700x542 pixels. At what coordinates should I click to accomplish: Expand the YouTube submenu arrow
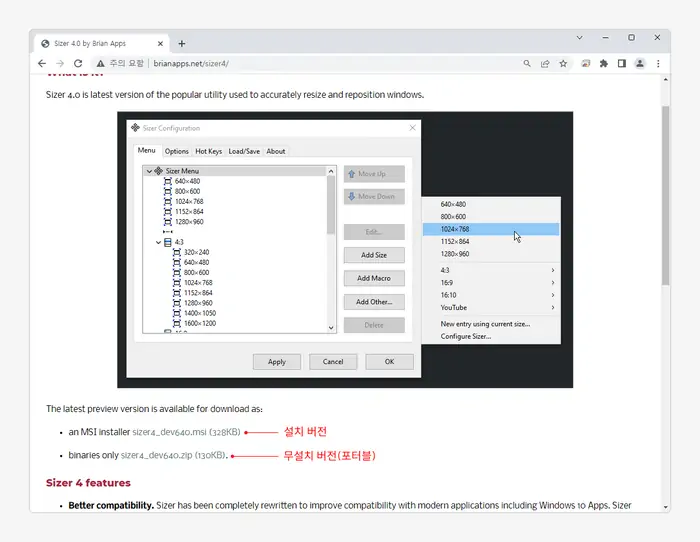pos(552,307)
